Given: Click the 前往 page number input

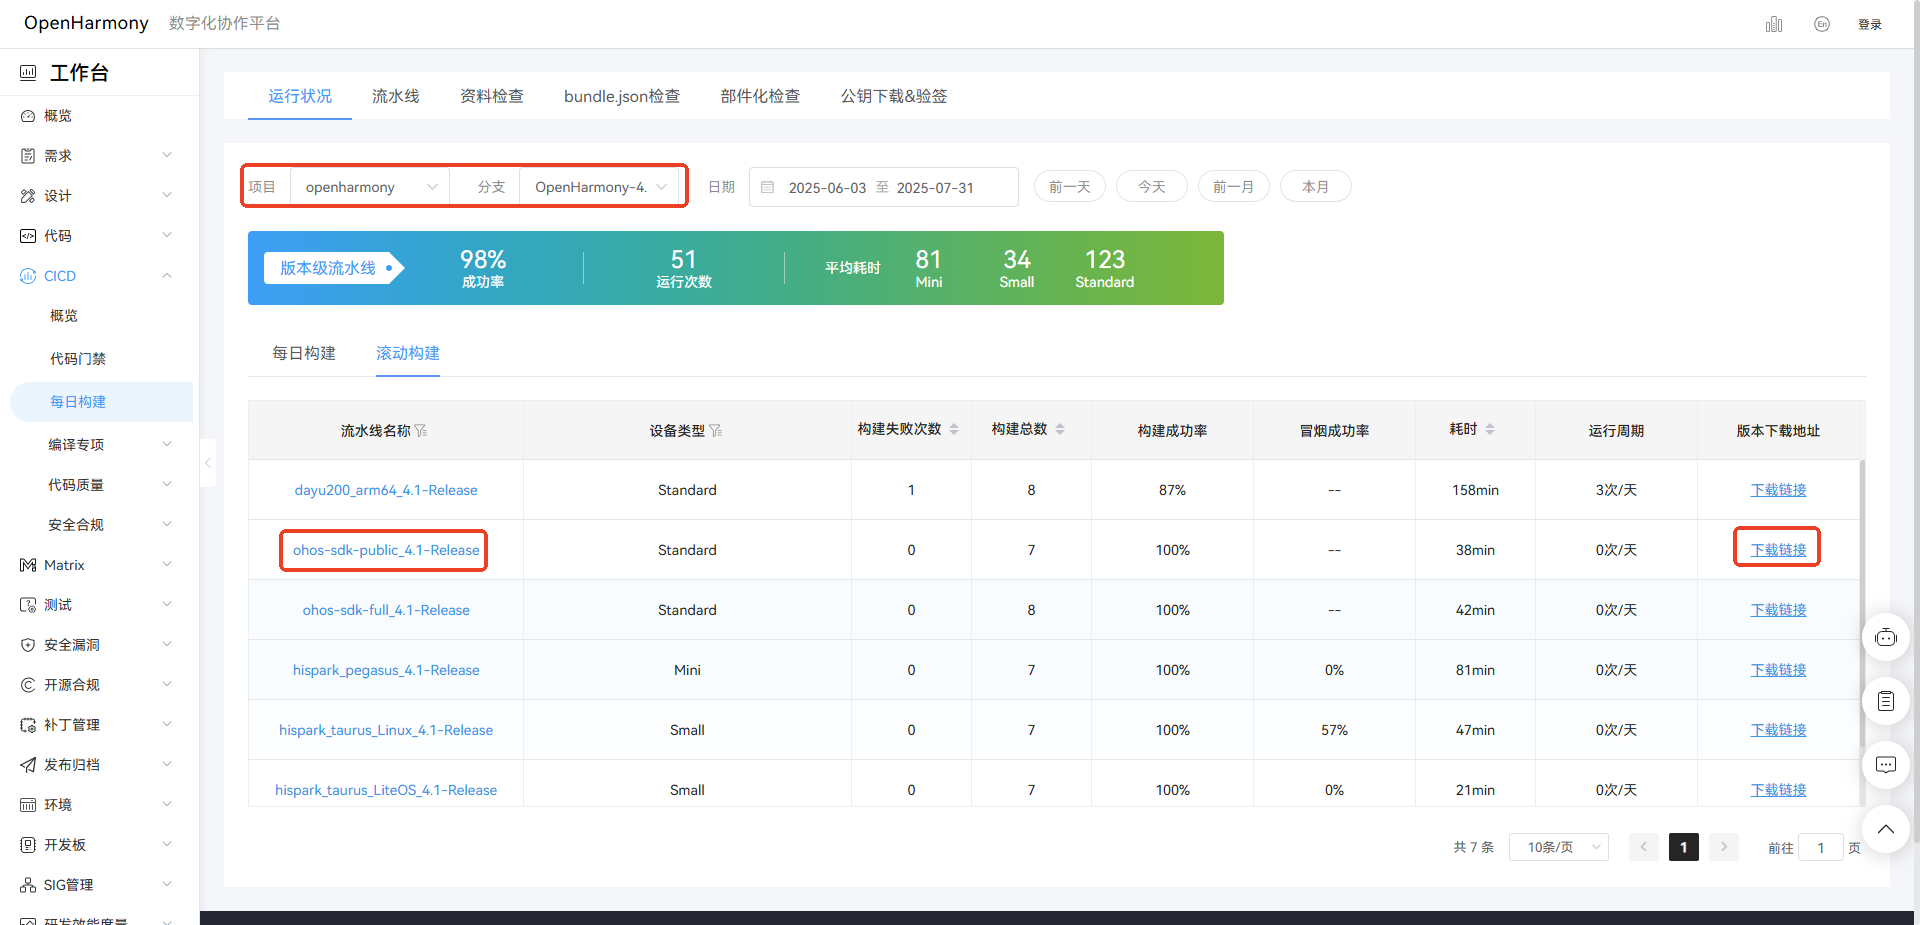Looking at the screenshot, I should [1821, 848].
